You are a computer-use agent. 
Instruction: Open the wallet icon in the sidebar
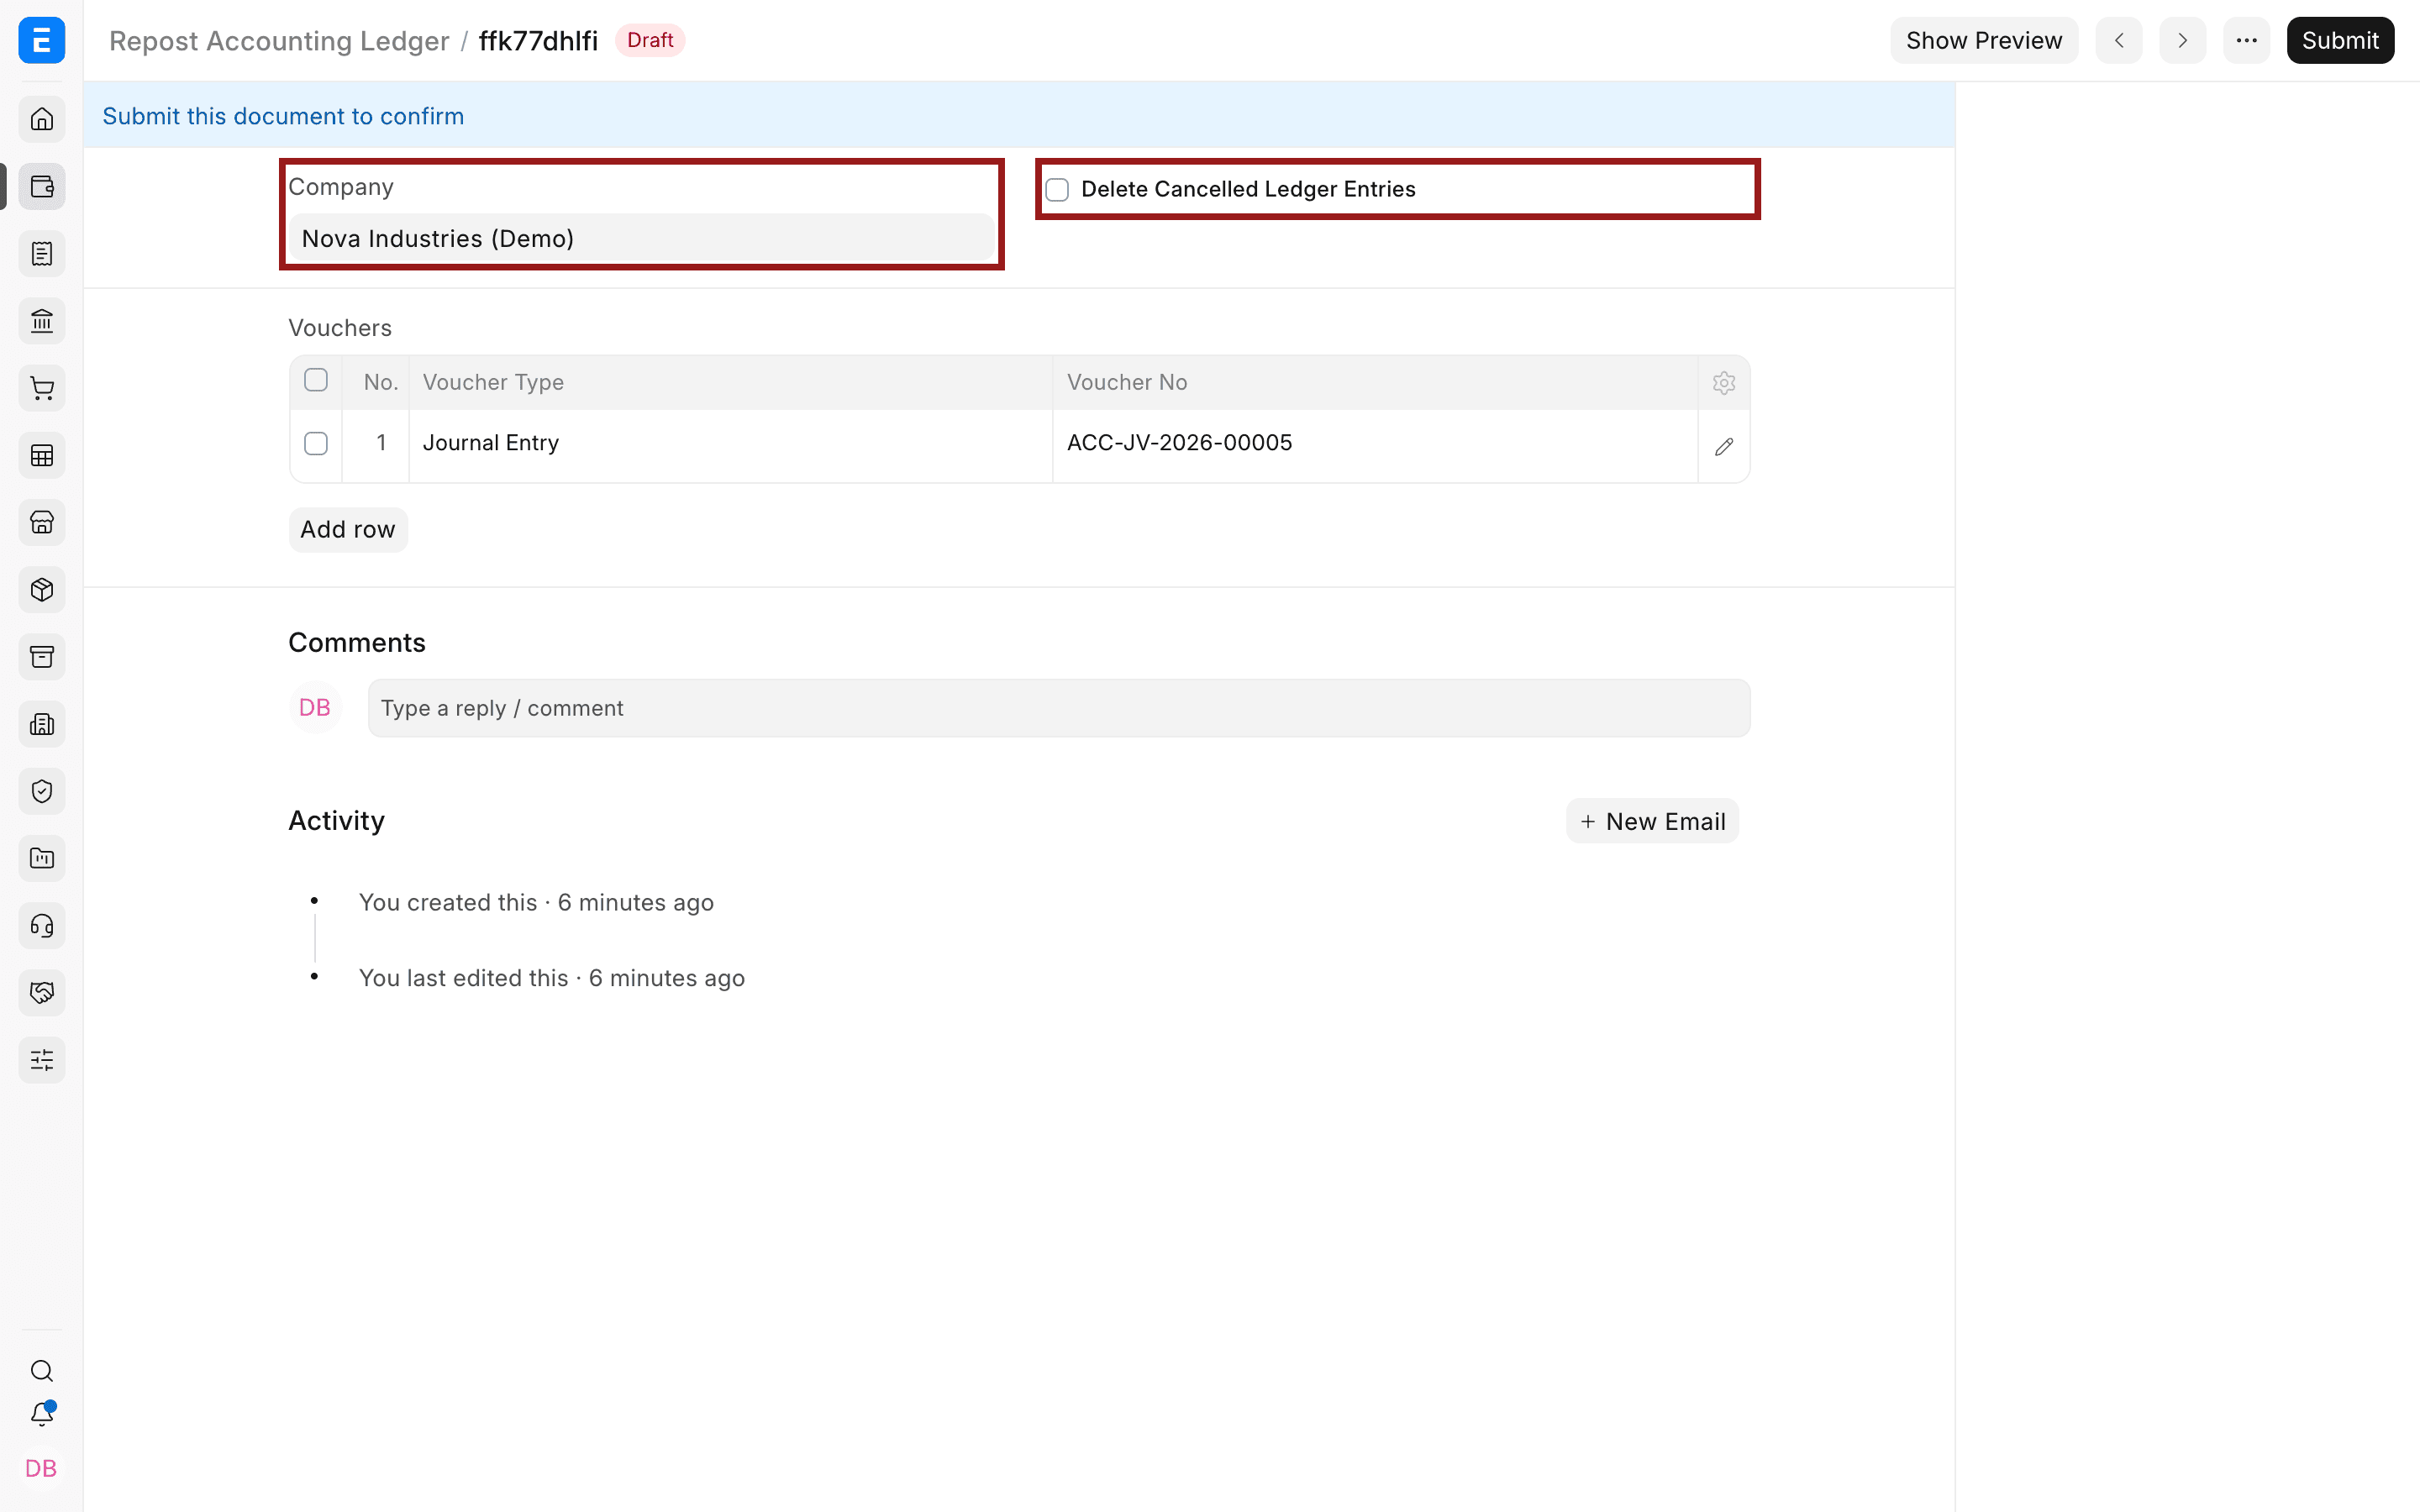[41, 187]
